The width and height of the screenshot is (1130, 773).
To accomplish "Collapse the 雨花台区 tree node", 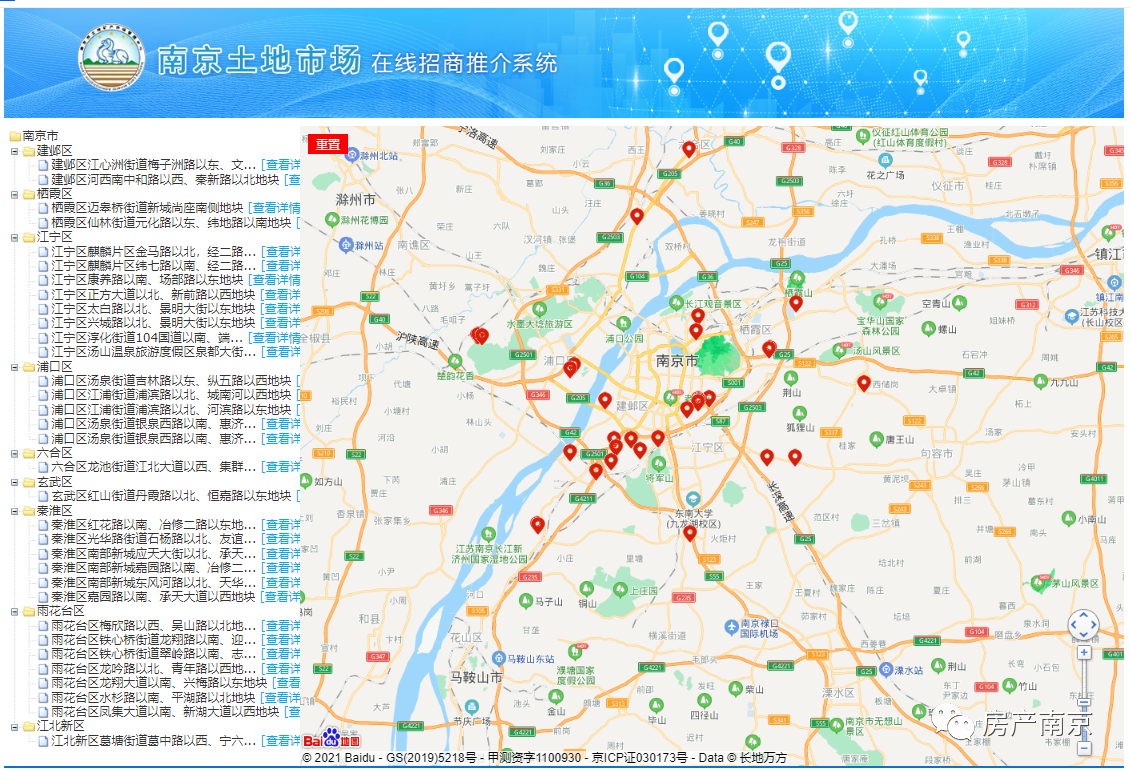I will click(15, 611).
